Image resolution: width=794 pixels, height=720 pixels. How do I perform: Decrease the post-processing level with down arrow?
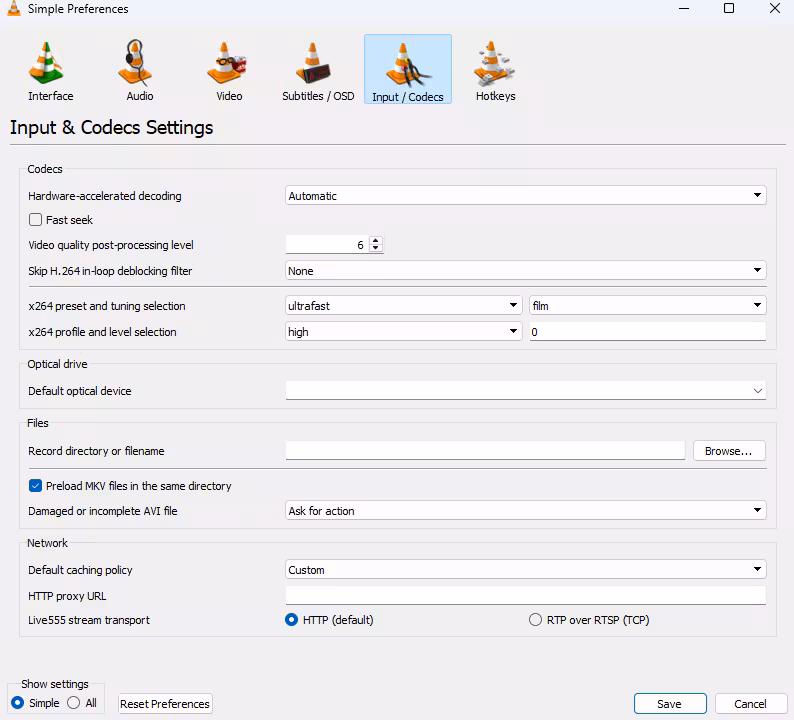tap(376, 248)
